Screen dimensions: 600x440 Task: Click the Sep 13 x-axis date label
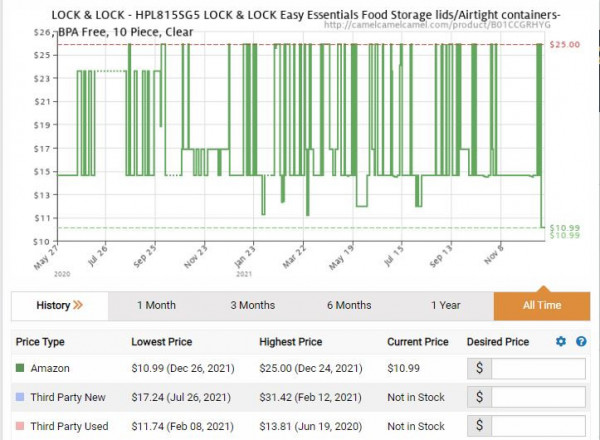[440, 256]
